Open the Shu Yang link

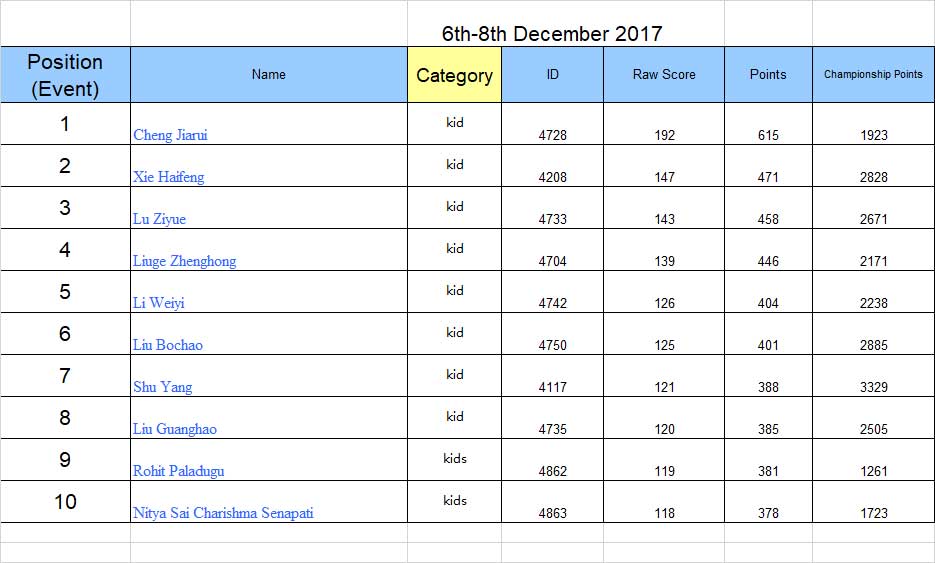click(x=163, y=387)
